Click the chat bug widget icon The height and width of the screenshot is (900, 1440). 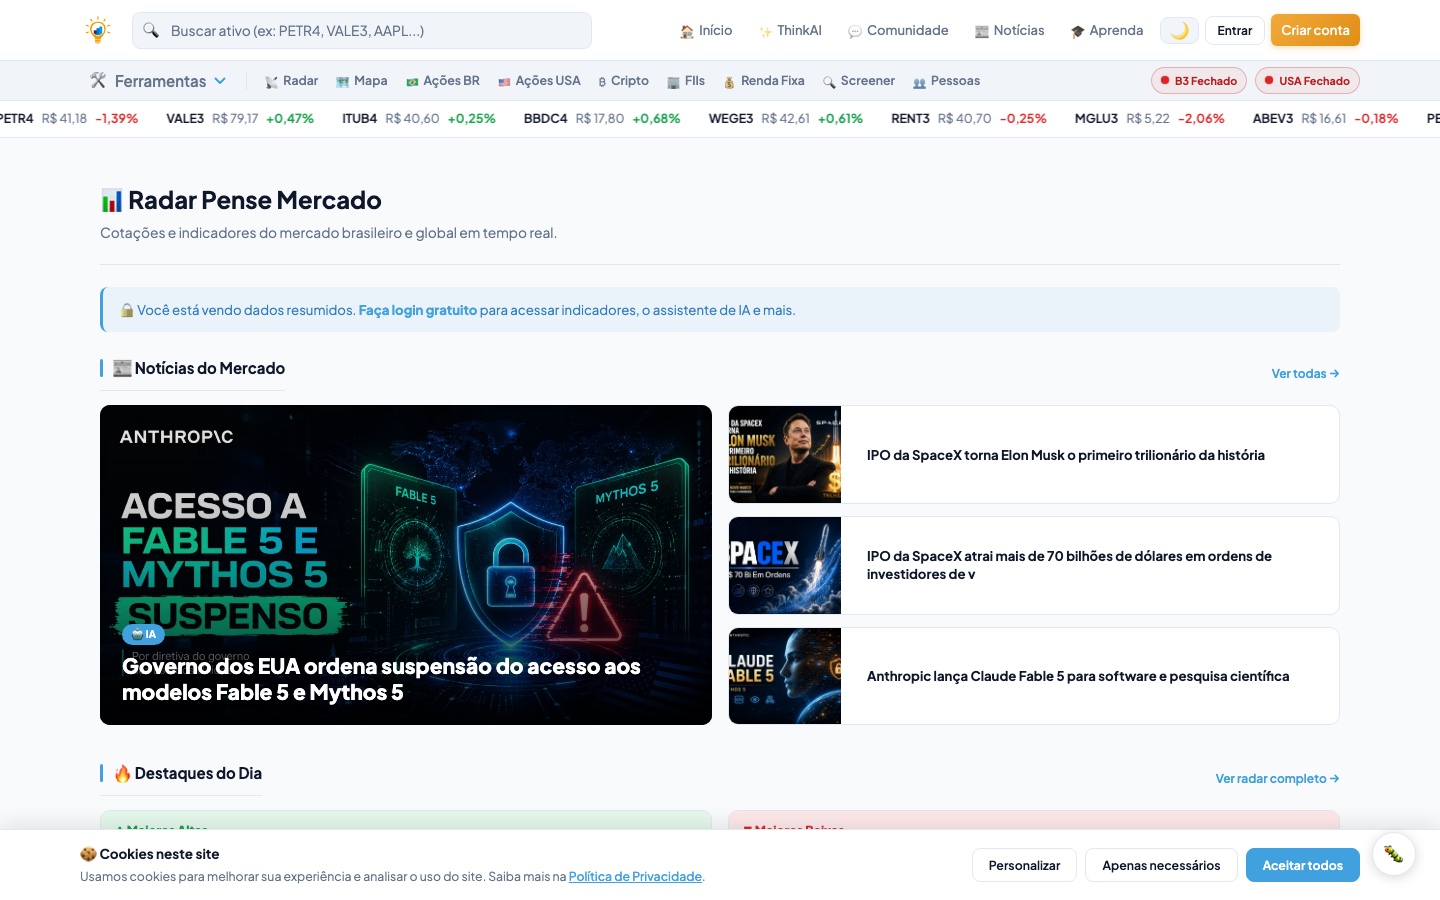1393,854
